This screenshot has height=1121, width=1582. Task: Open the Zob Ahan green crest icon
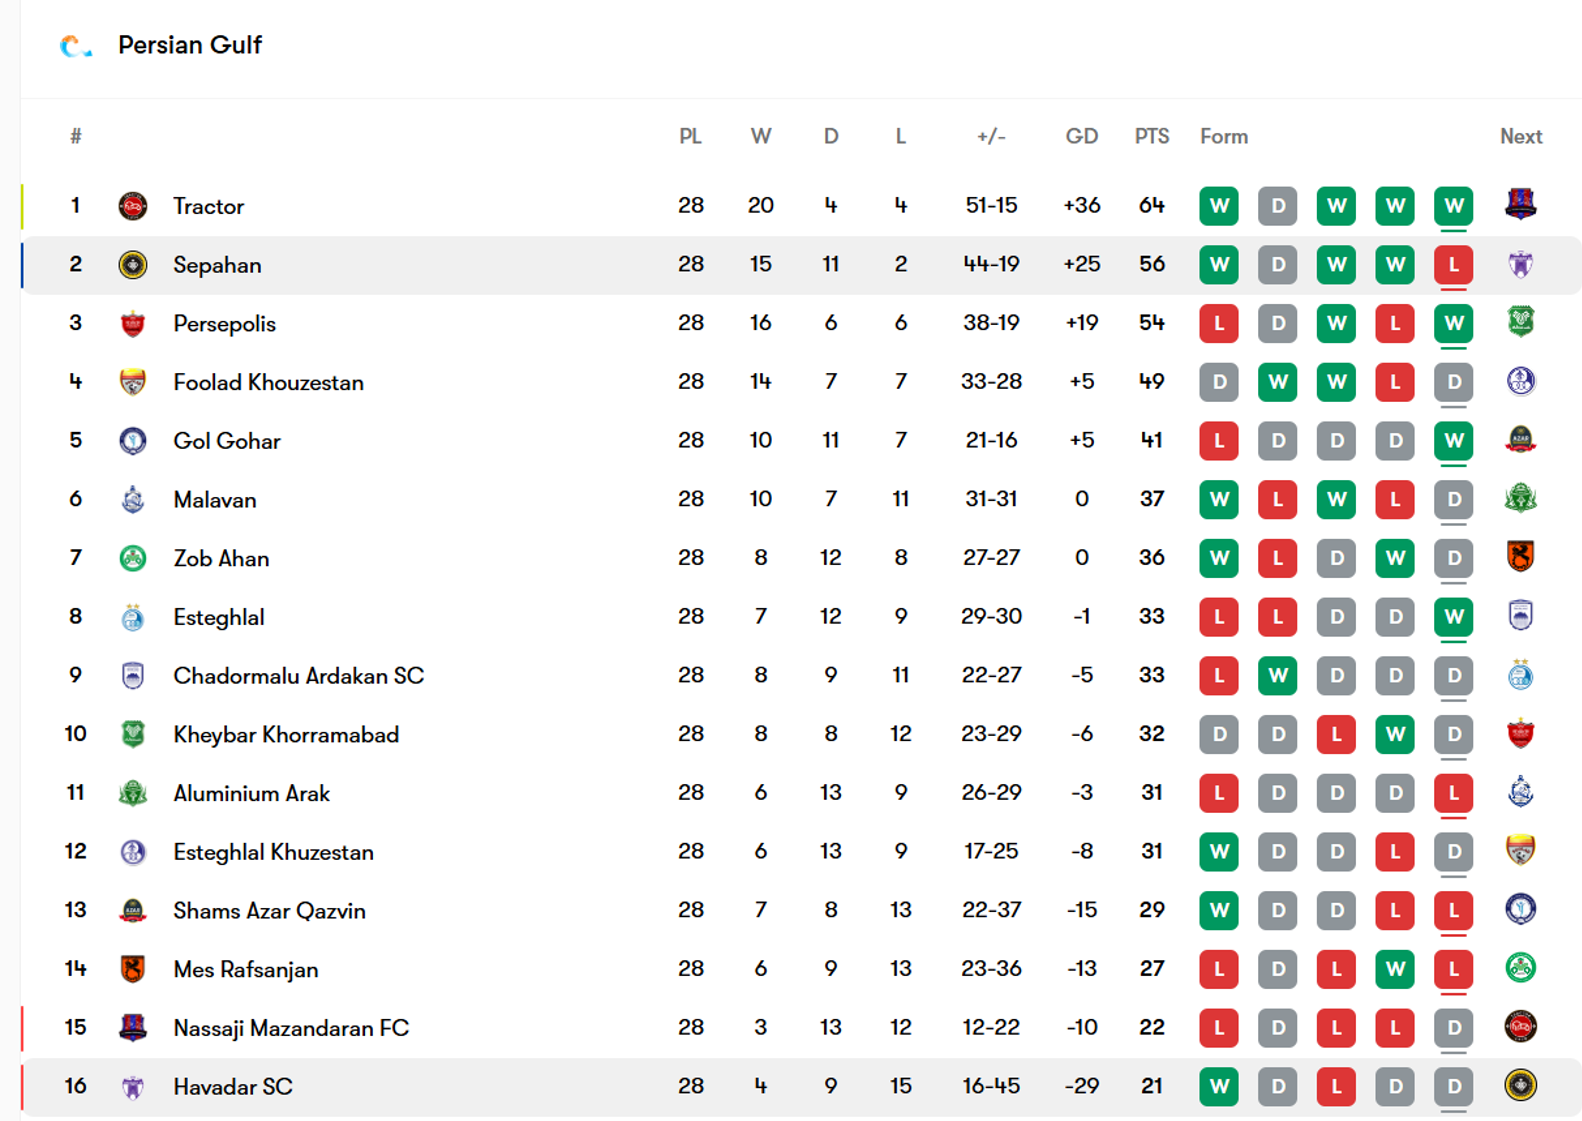coord(133,558)
